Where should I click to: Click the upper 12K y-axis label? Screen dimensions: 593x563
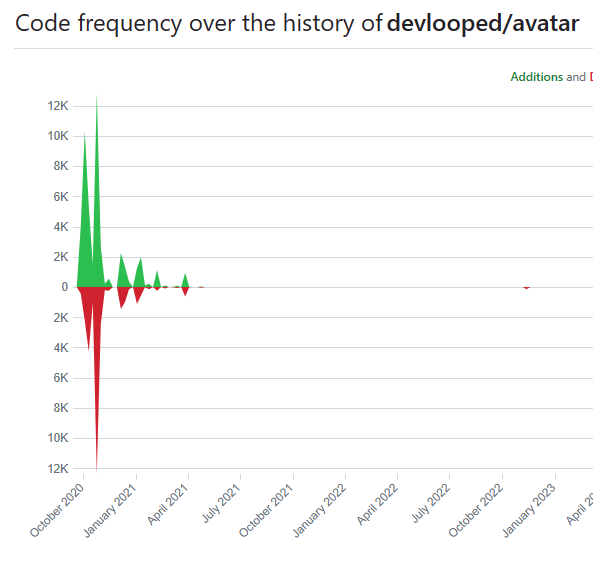tap(58, 106)
